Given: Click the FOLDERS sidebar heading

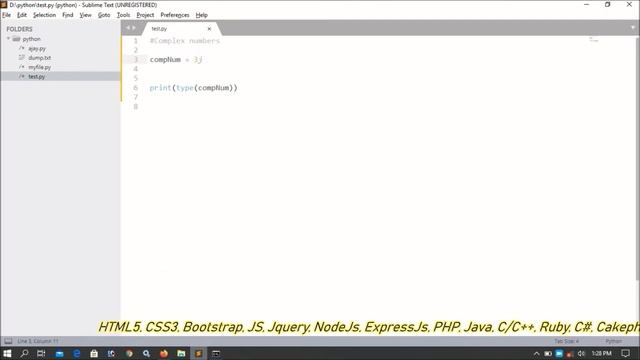Looking at the screenshot, I should [19, 29].
